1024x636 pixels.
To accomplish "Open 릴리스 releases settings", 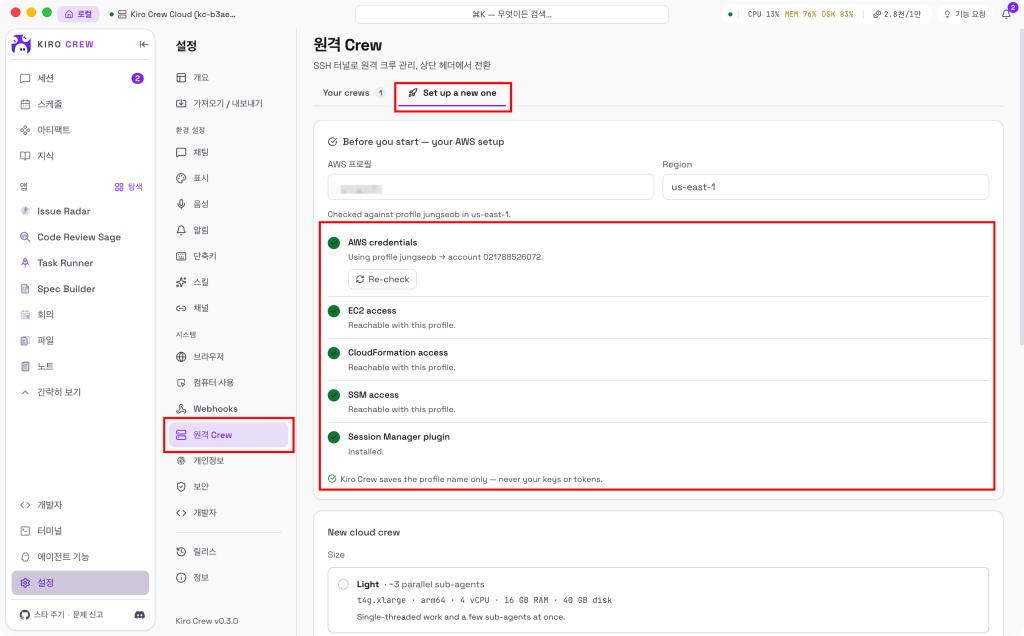I will pos(228,552).
